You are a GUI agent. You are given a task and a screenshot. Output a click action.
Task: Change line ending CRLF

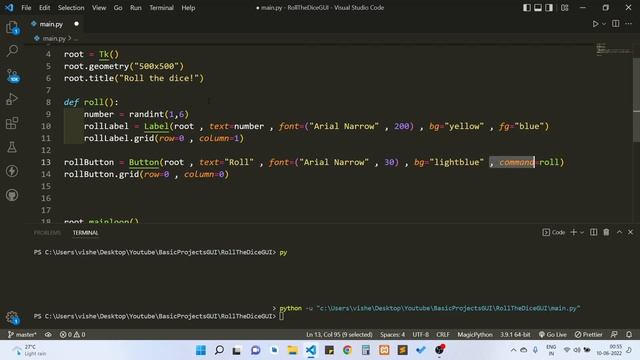click(443, 334)
